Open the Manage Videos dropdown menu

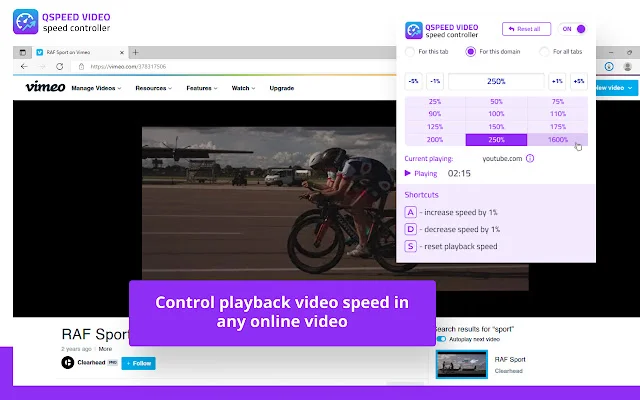96,88
